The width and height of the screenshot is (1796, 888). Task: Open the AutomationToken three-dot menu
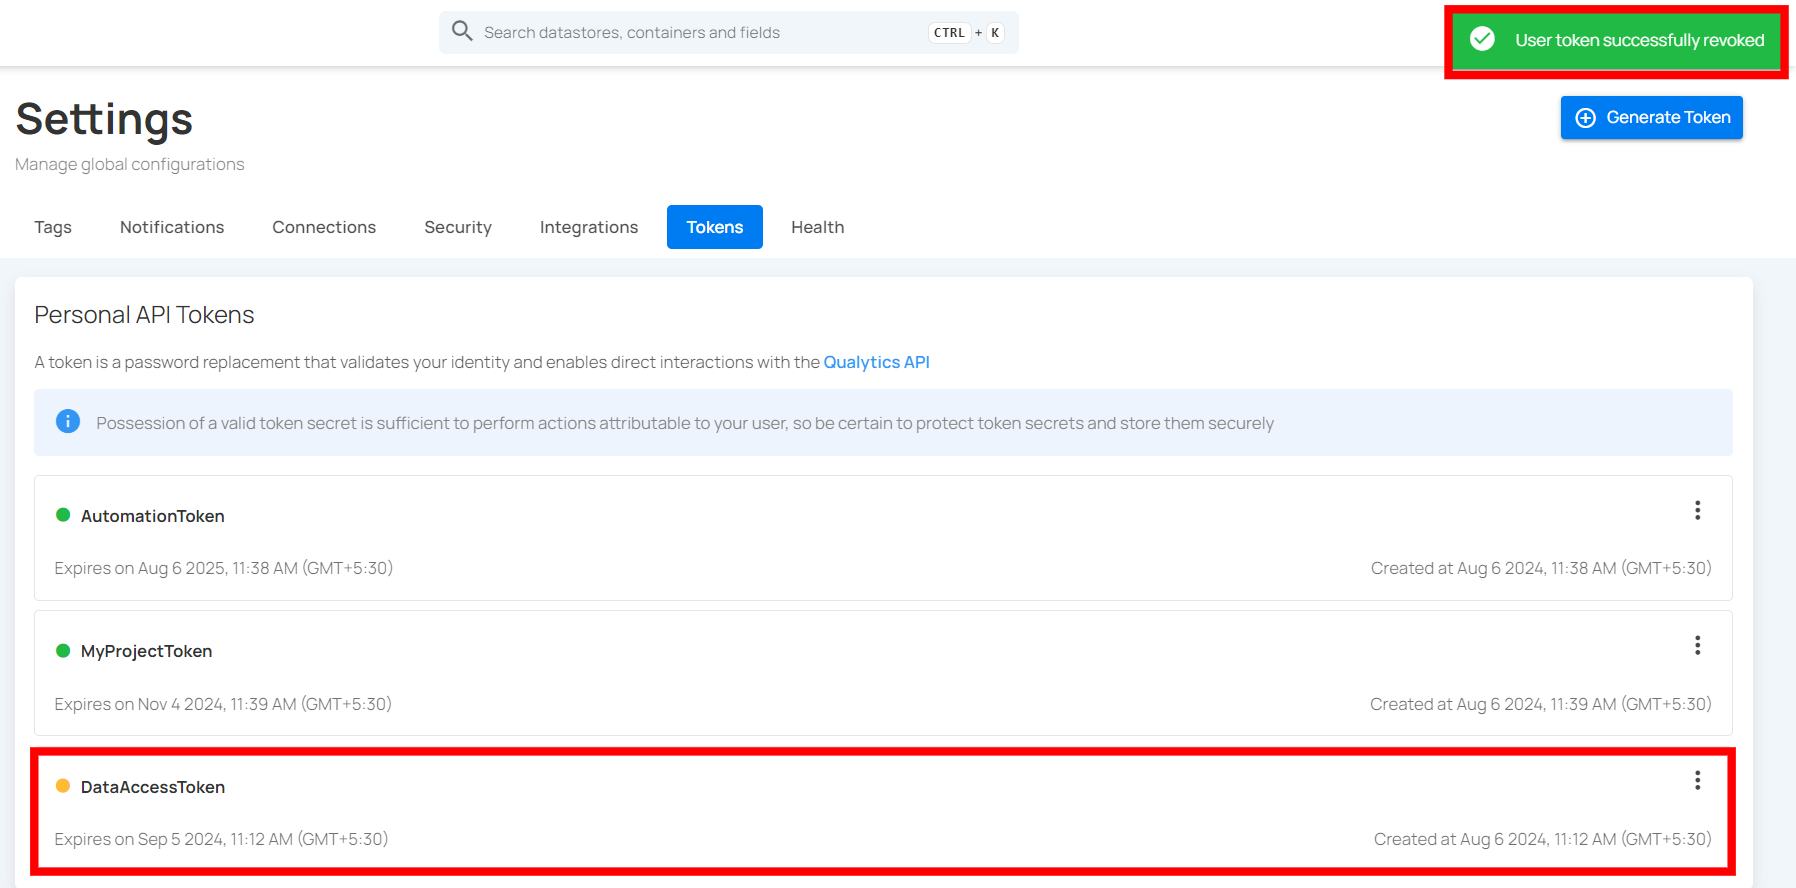[1697, 511]
